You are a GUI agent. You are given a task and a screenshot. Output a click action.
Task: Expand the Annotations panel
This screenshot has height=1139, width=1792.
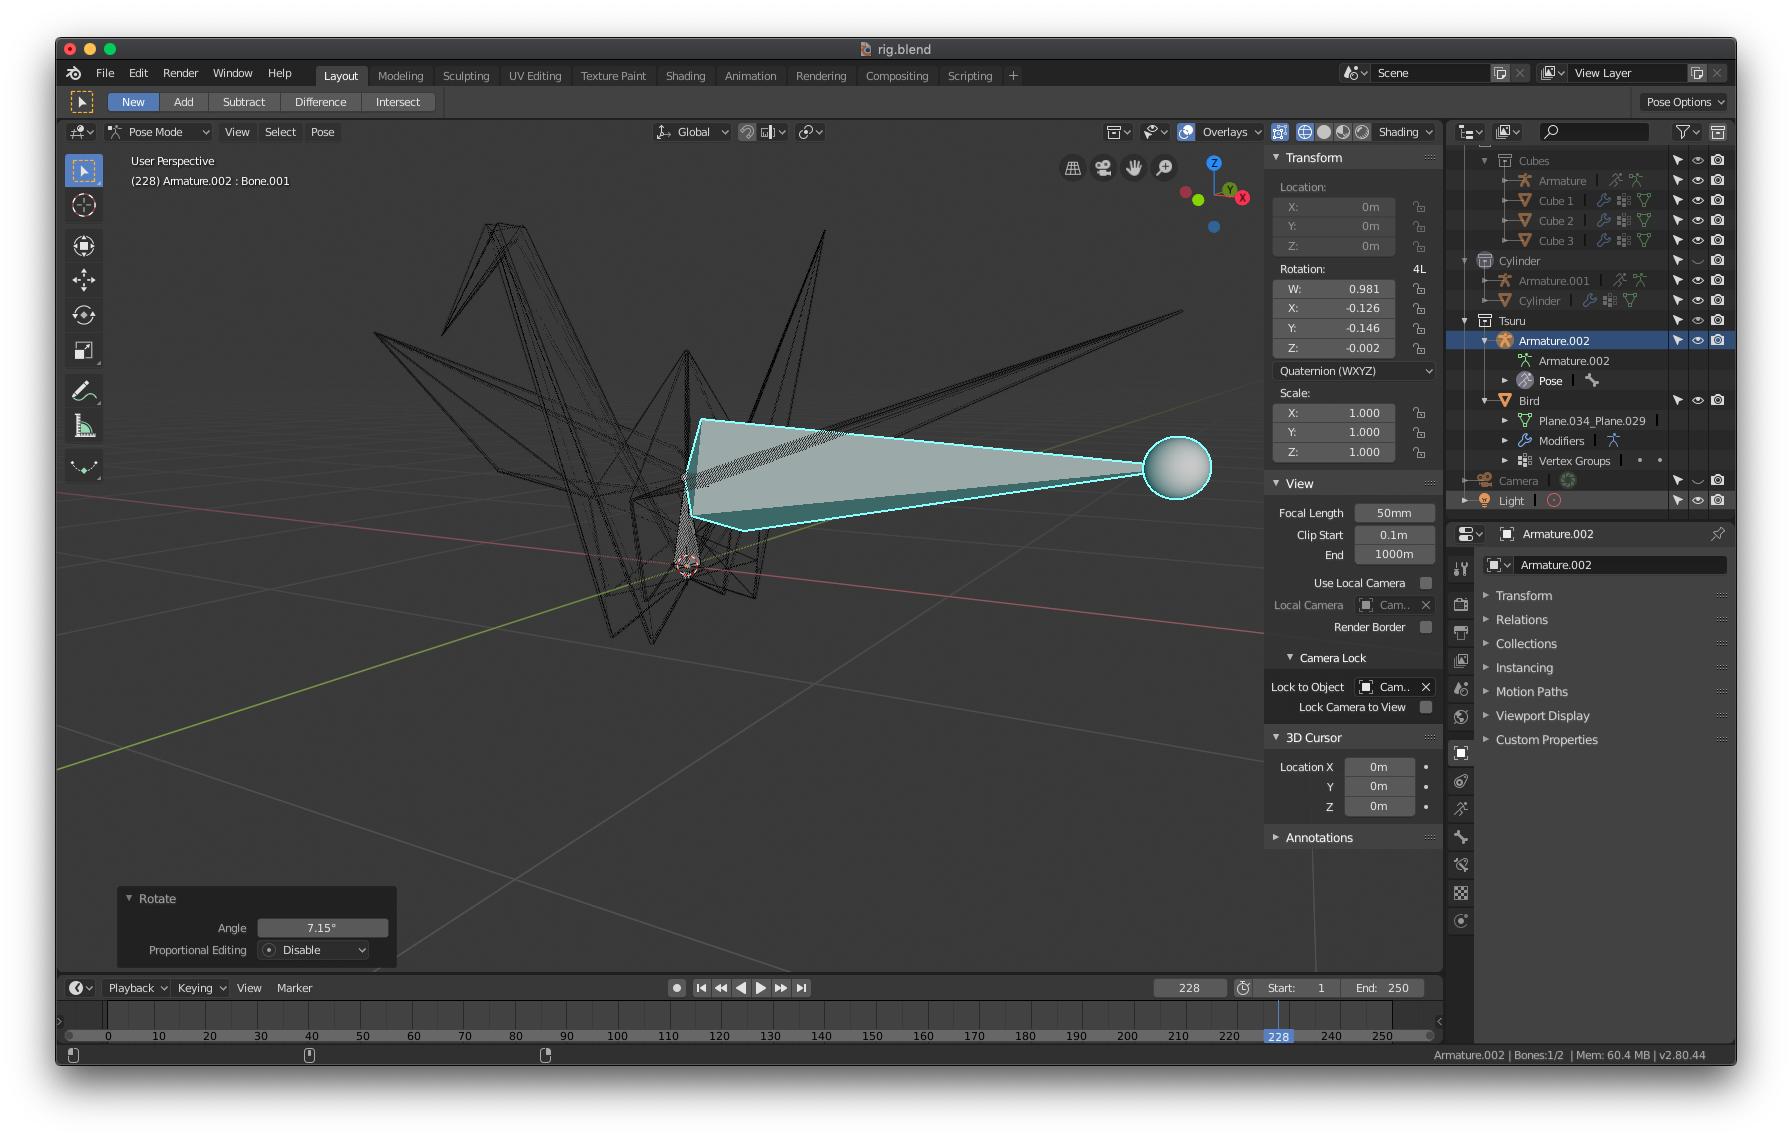(x=1276, y=838)
